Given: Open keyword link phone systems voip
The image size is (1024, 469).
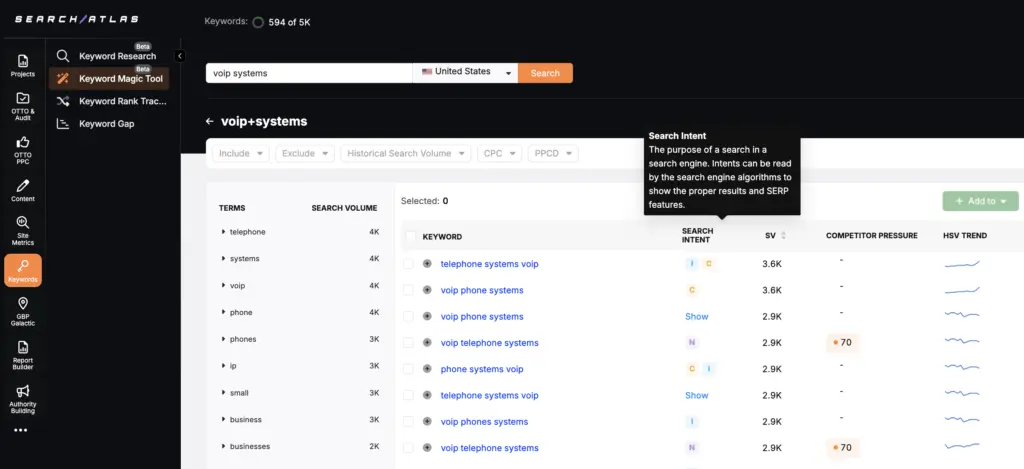Looking at the screenshot, I should [x=482, y=369].
